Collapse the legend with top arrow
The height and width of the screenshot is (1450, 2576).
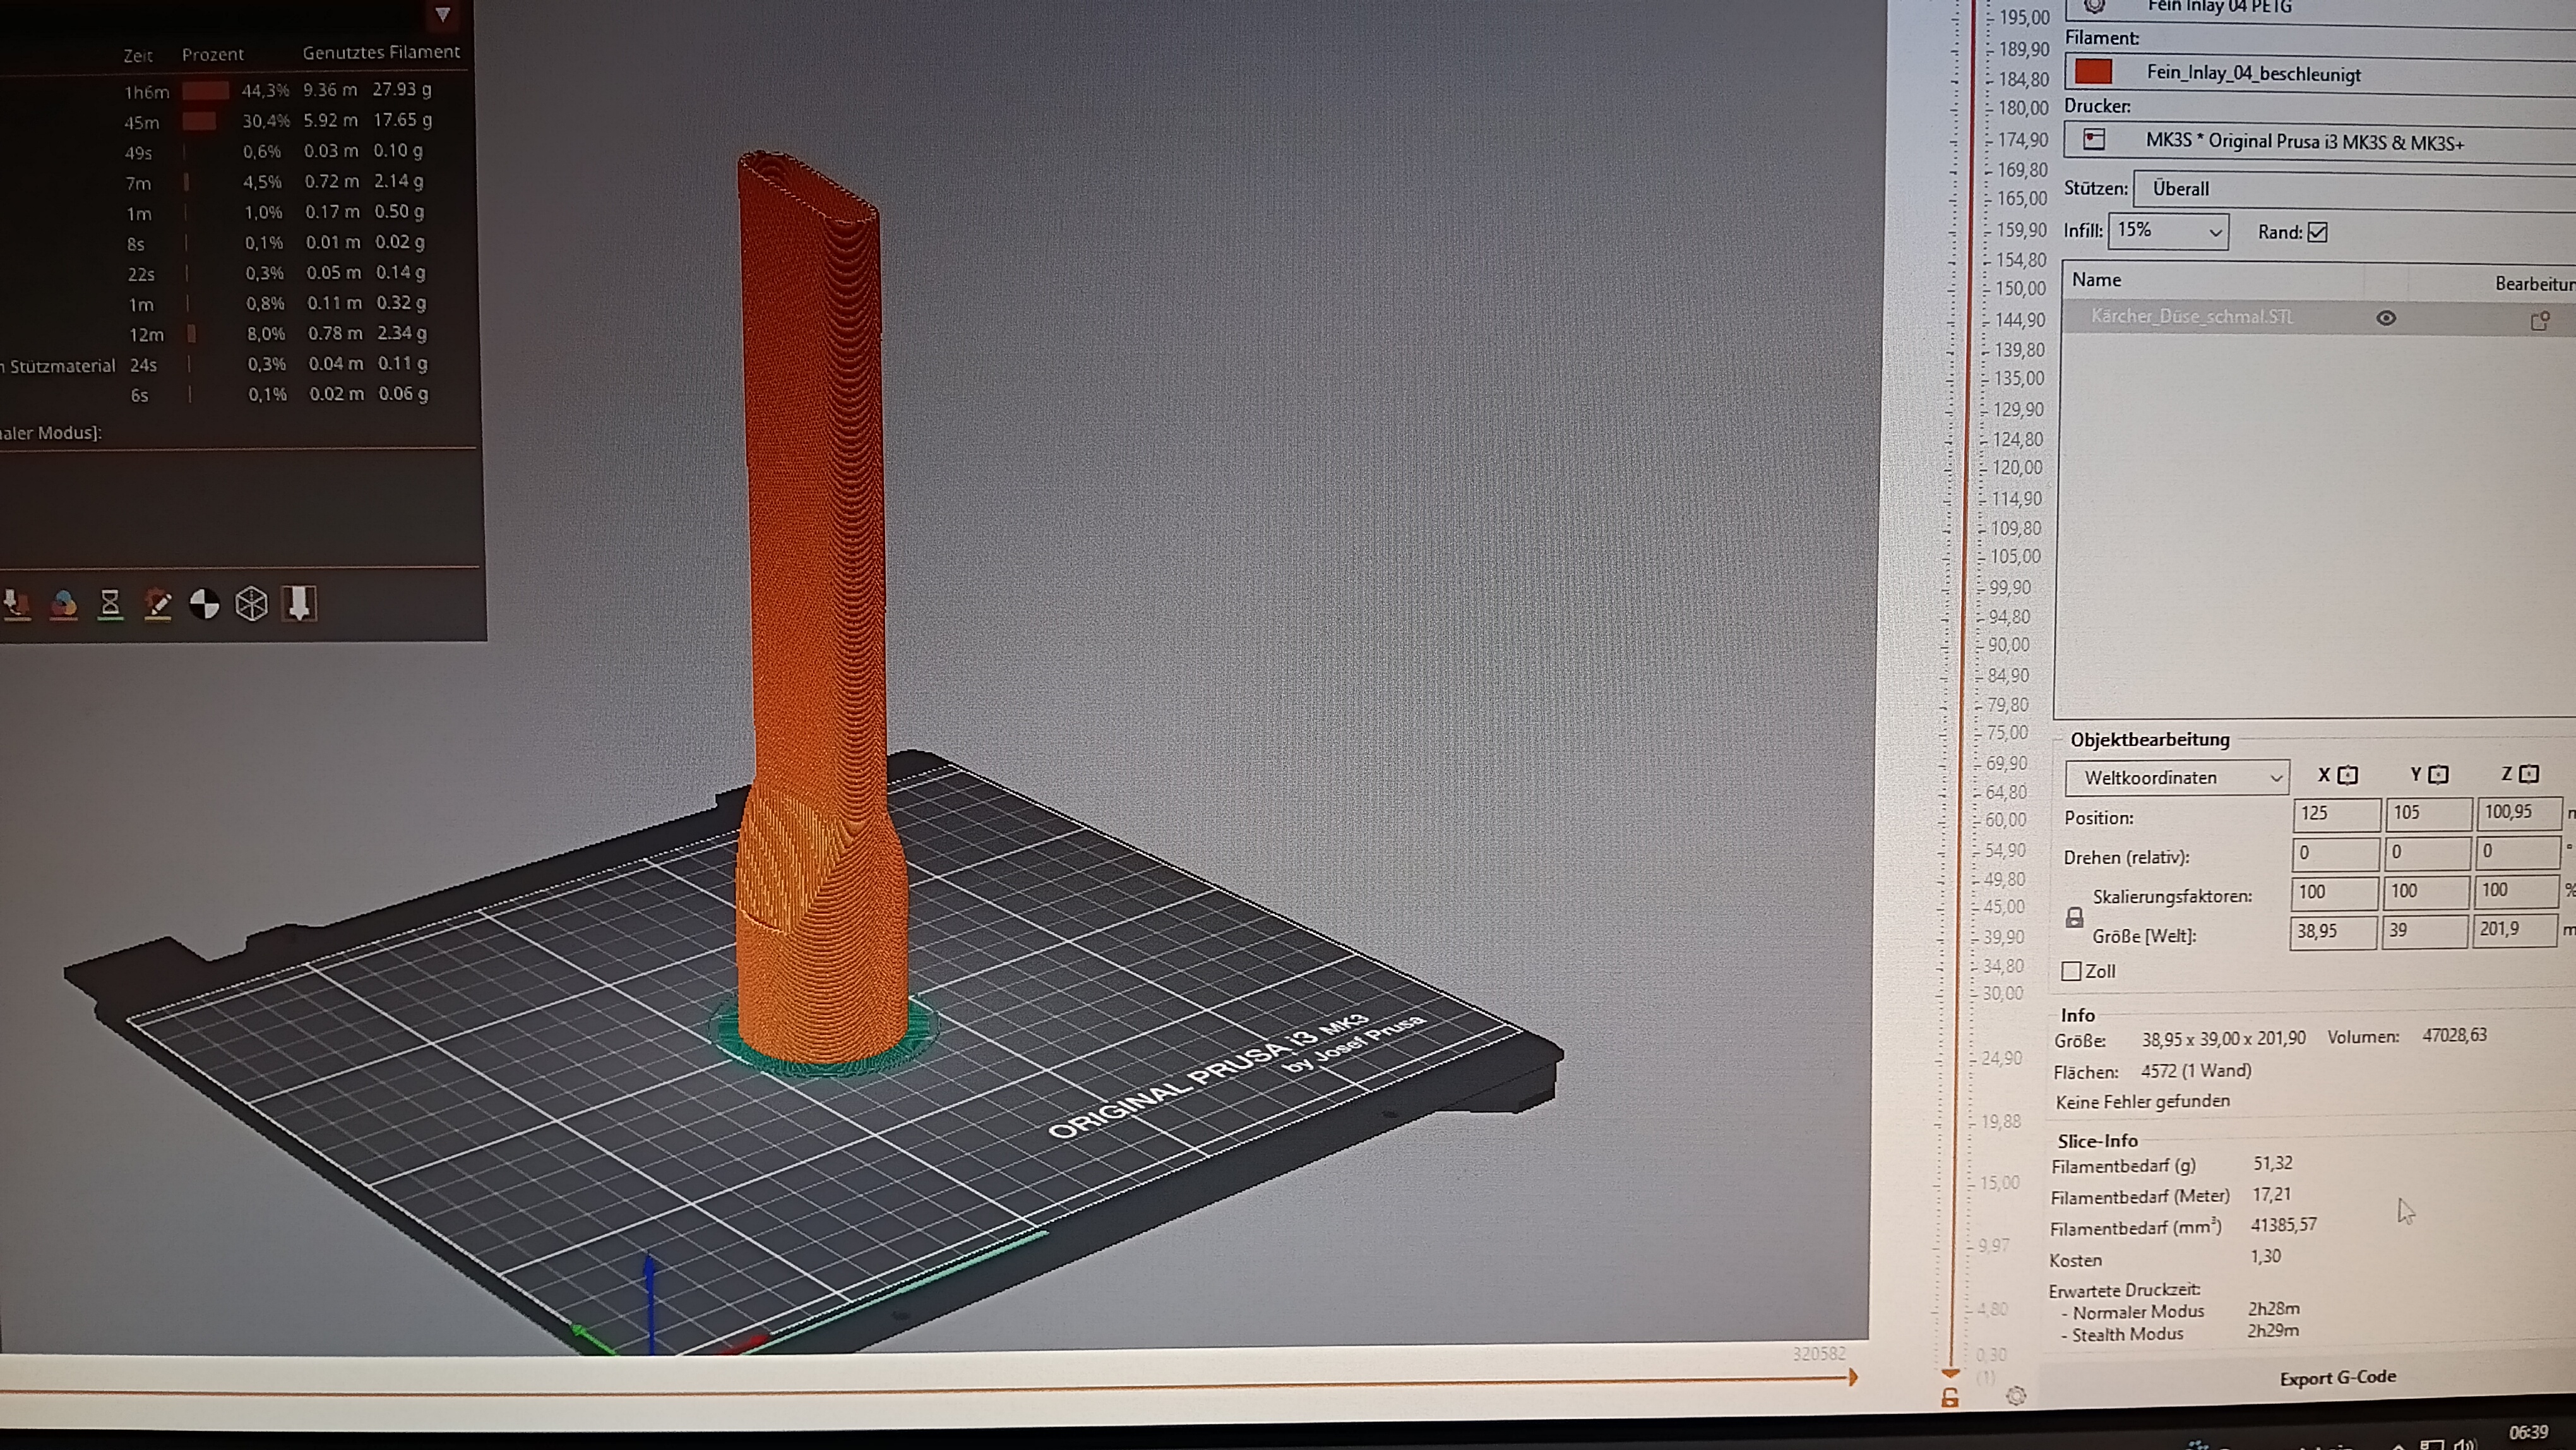(443, 15)
